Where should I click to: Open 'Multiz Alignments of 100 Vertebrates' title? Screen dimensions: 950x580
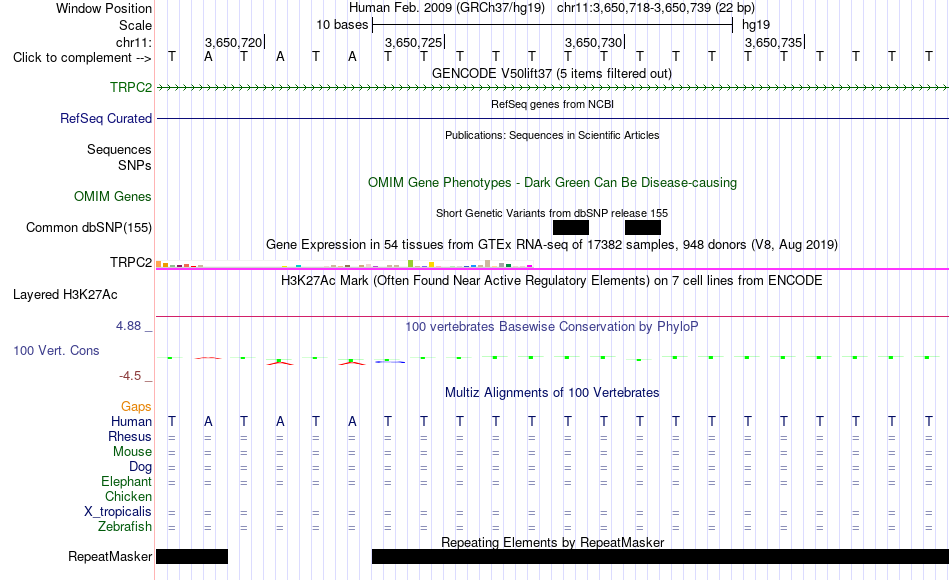click(x=552, y=392)
